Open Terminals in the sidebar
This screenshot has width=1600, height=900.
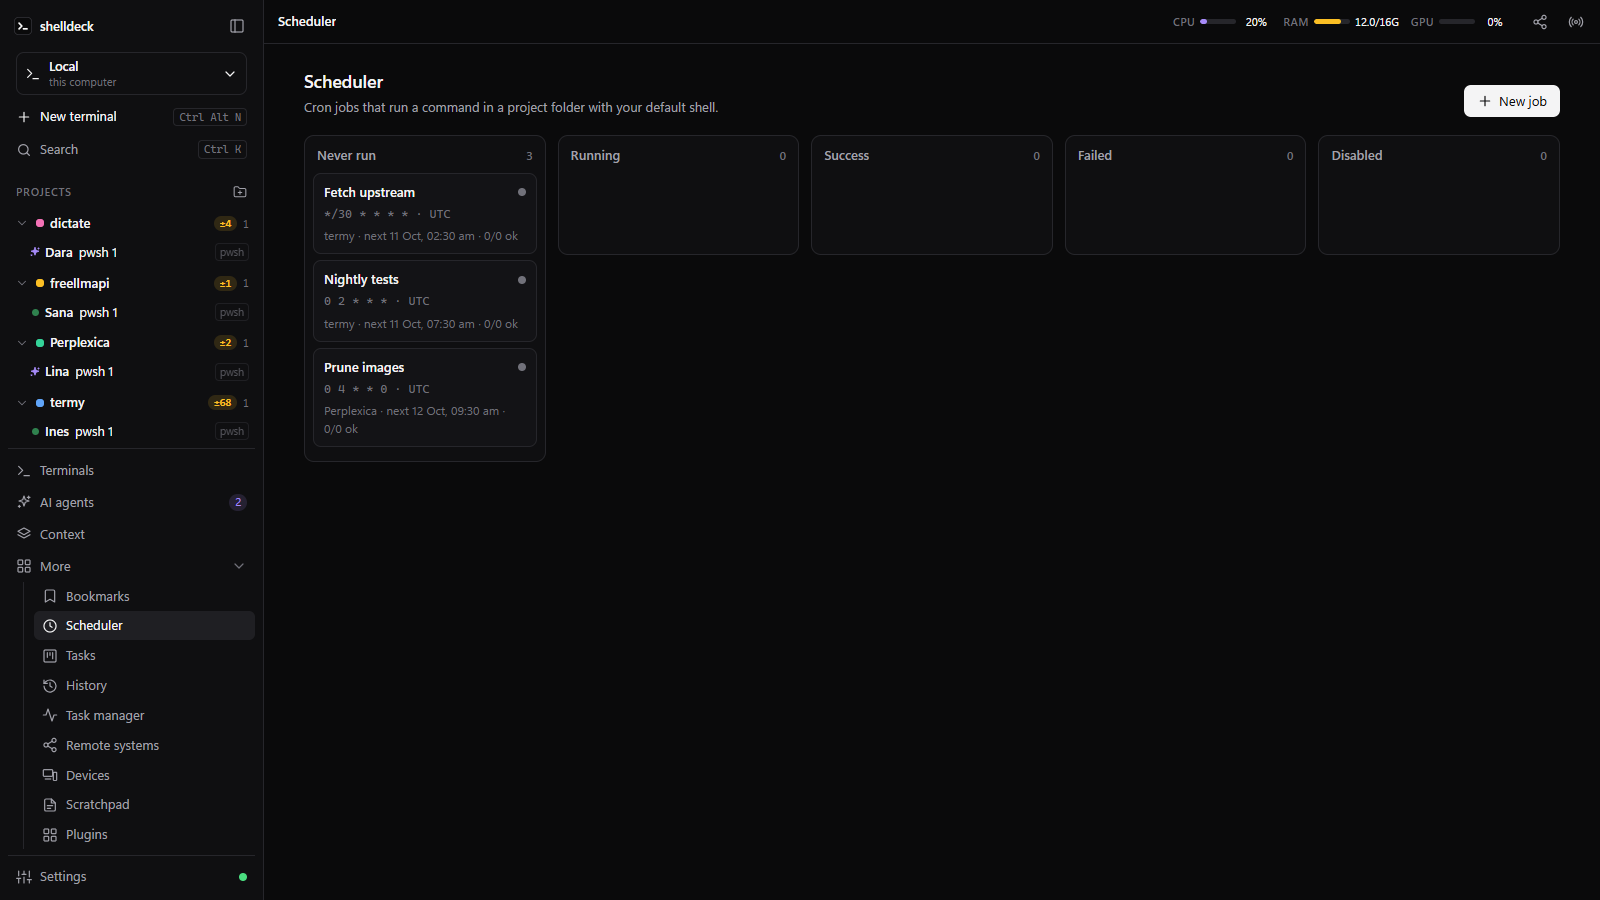pyautogui.click(x=131, y=470)
